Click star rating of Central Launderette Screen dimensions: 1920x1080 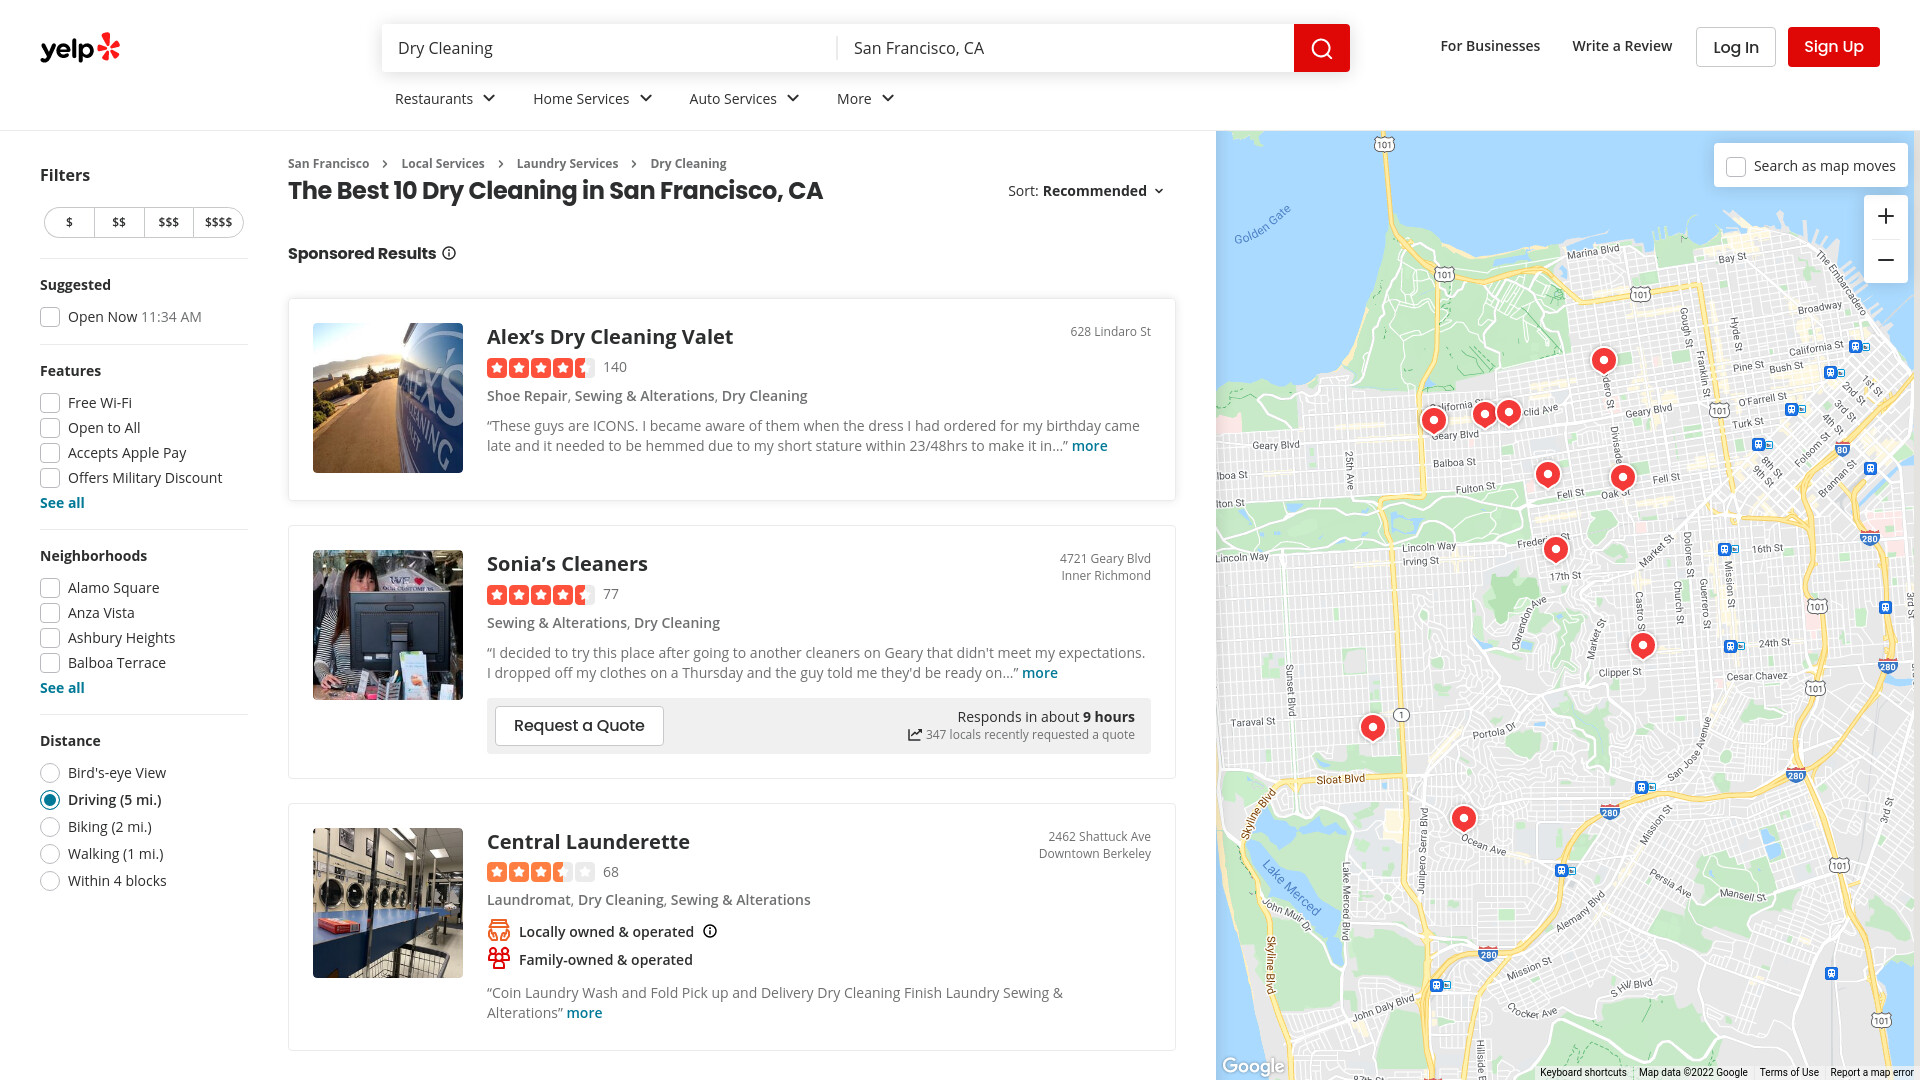click(541, 872)
